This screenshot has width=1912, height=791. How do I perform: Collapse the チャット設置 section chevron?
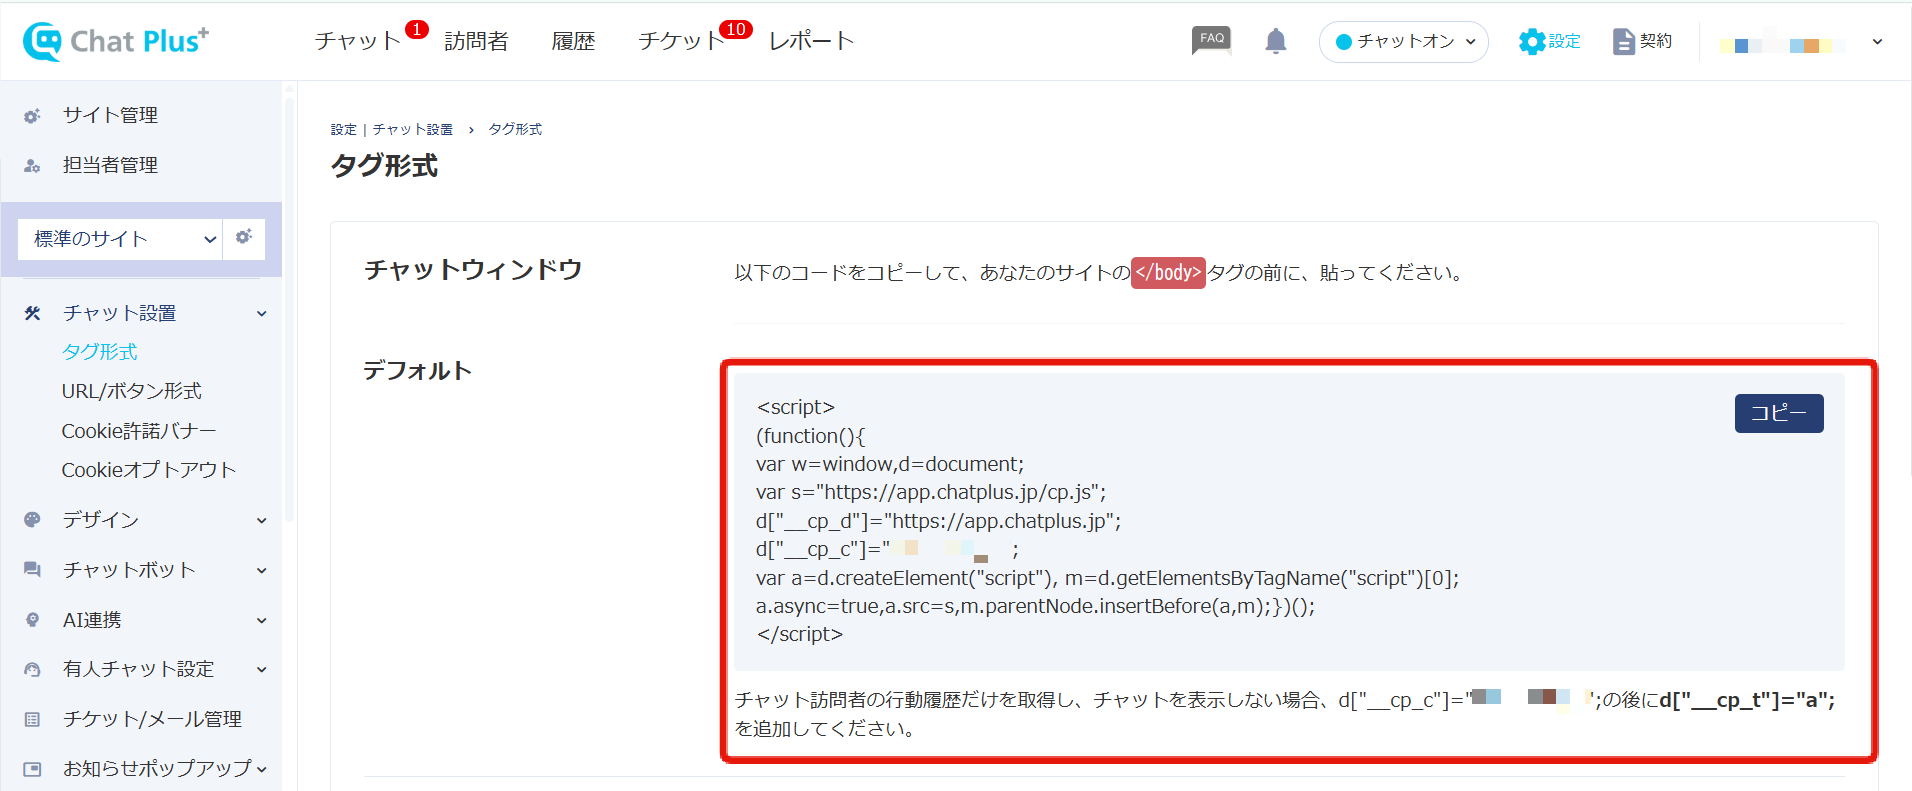tap(262, 314)
